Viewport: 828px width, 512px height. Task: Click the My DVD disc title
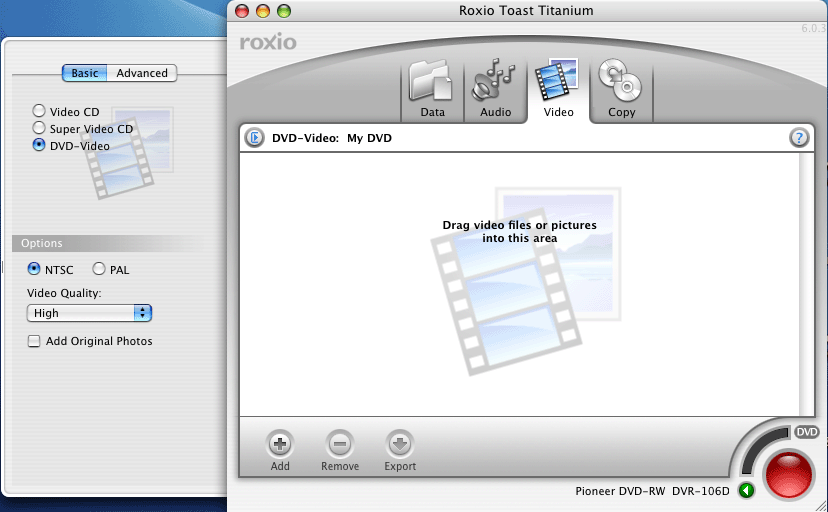pos(369,138)
